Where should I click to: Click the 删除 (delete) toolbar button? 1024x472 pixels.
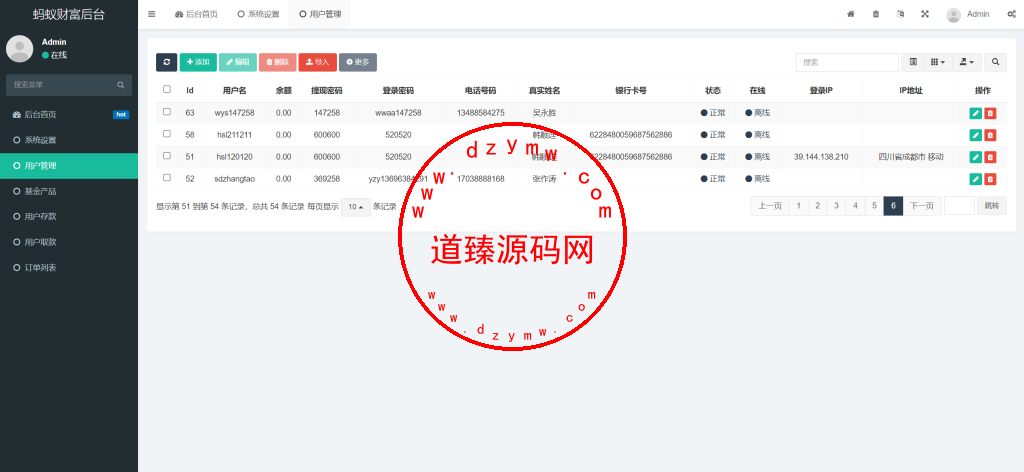pyautogui.click(x=278, y=62)
